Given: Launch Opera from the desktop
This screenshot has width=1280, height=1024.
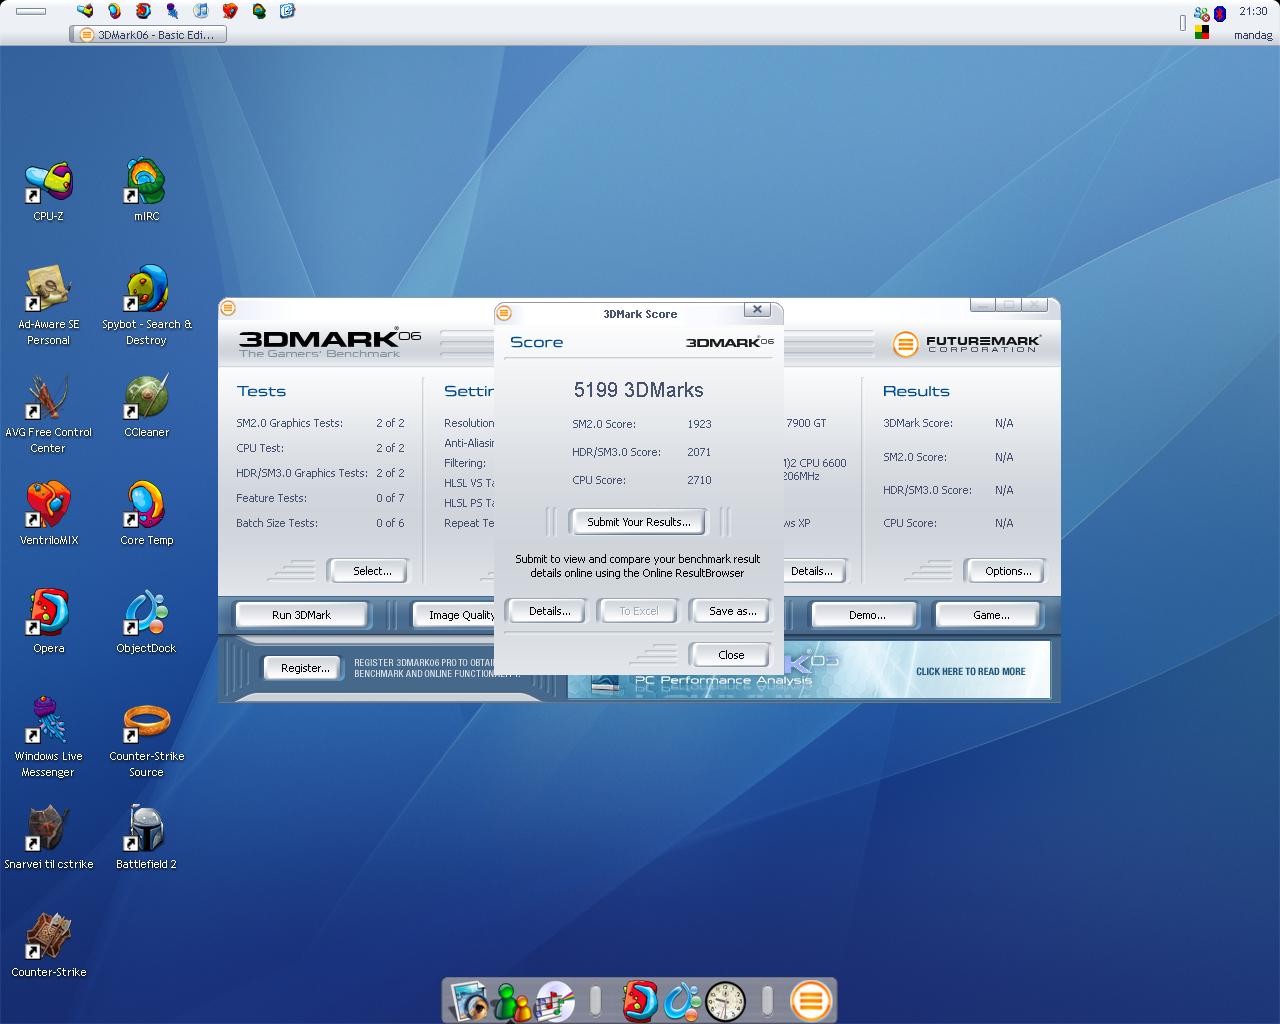Looking at the screenshot, I should coord(48,621).
